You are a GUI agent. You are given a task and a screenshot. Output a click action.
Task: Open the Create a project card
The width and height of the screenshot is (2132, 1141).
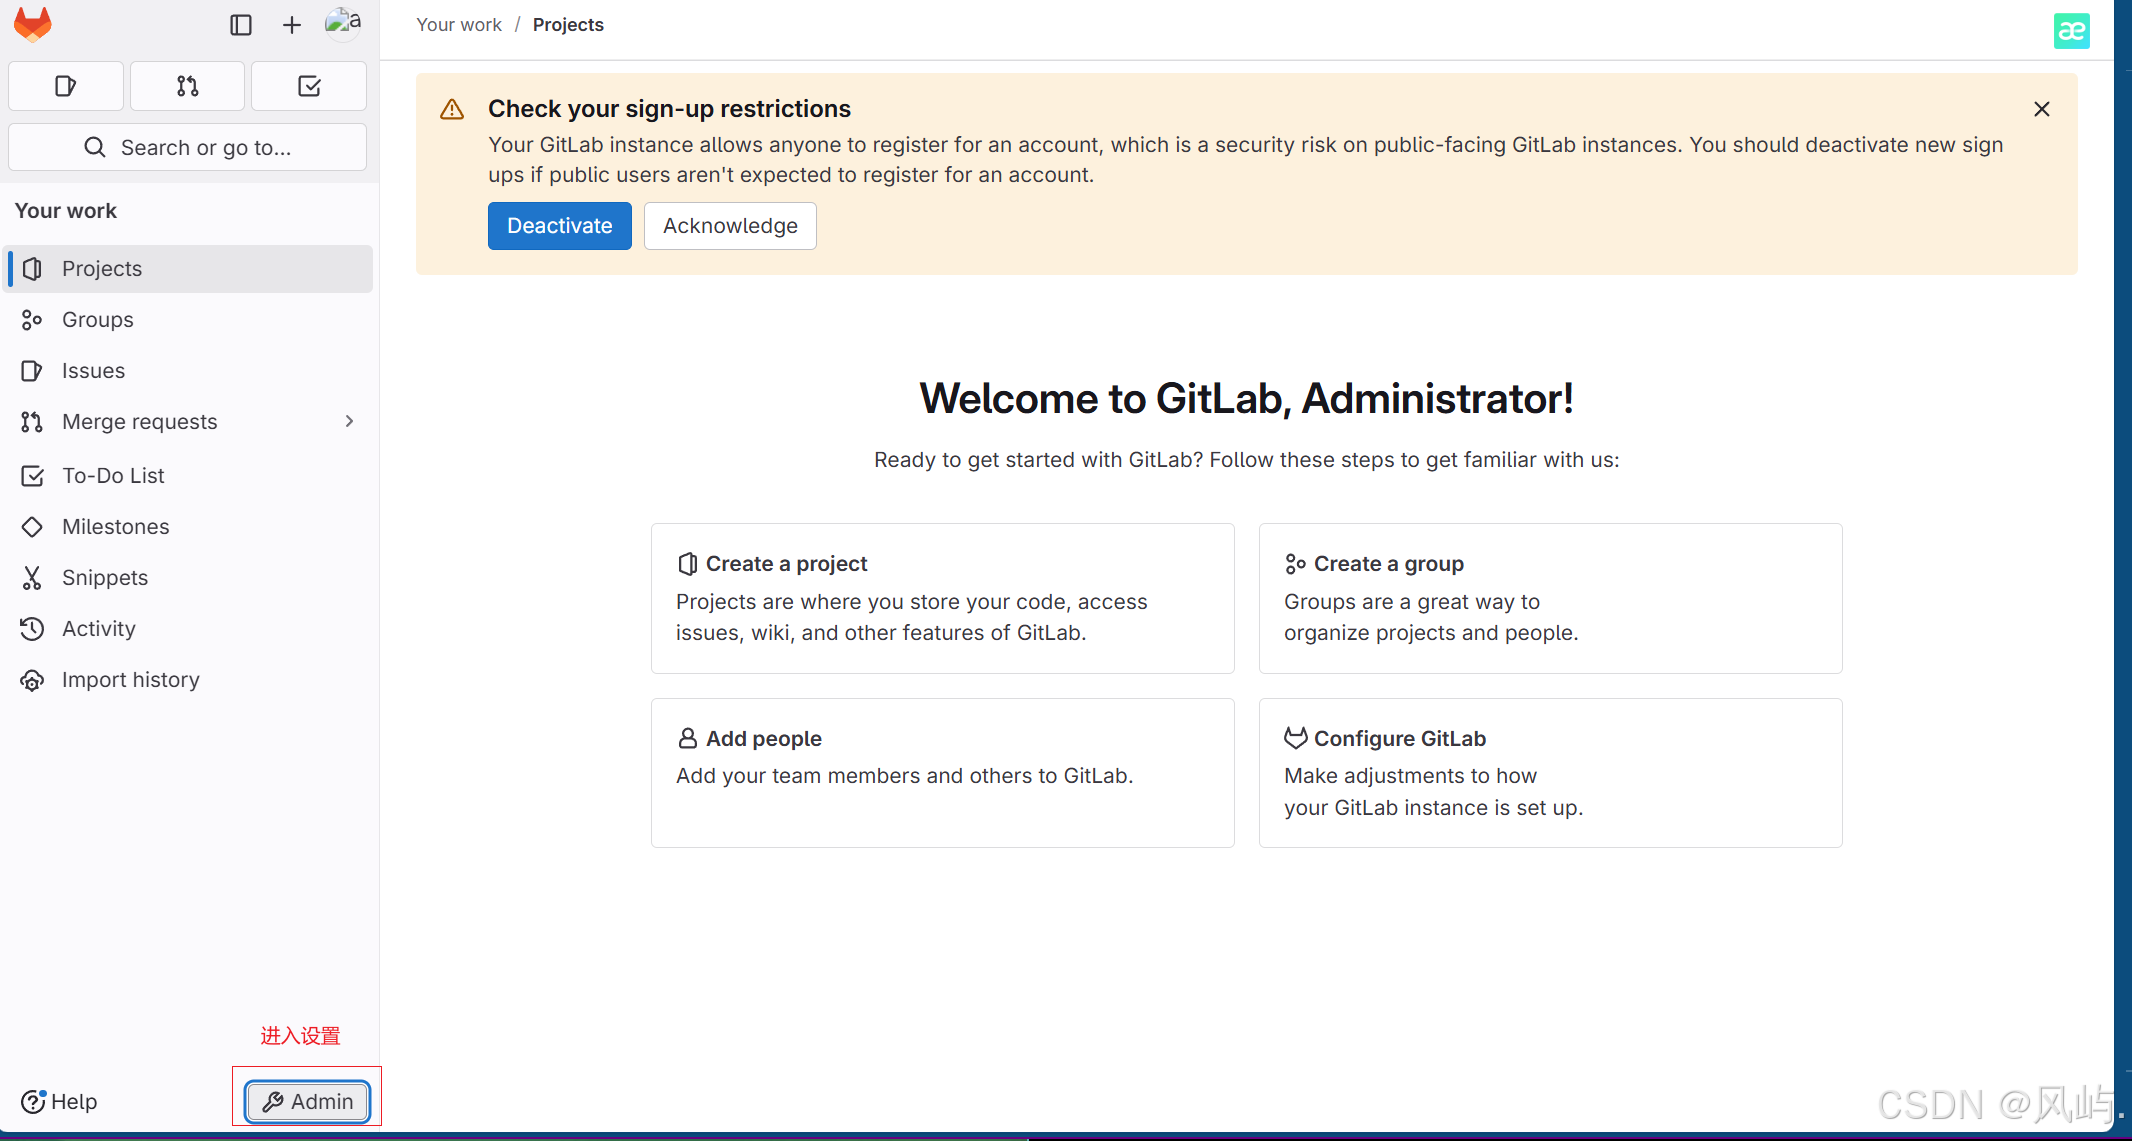tap(942, 598)
